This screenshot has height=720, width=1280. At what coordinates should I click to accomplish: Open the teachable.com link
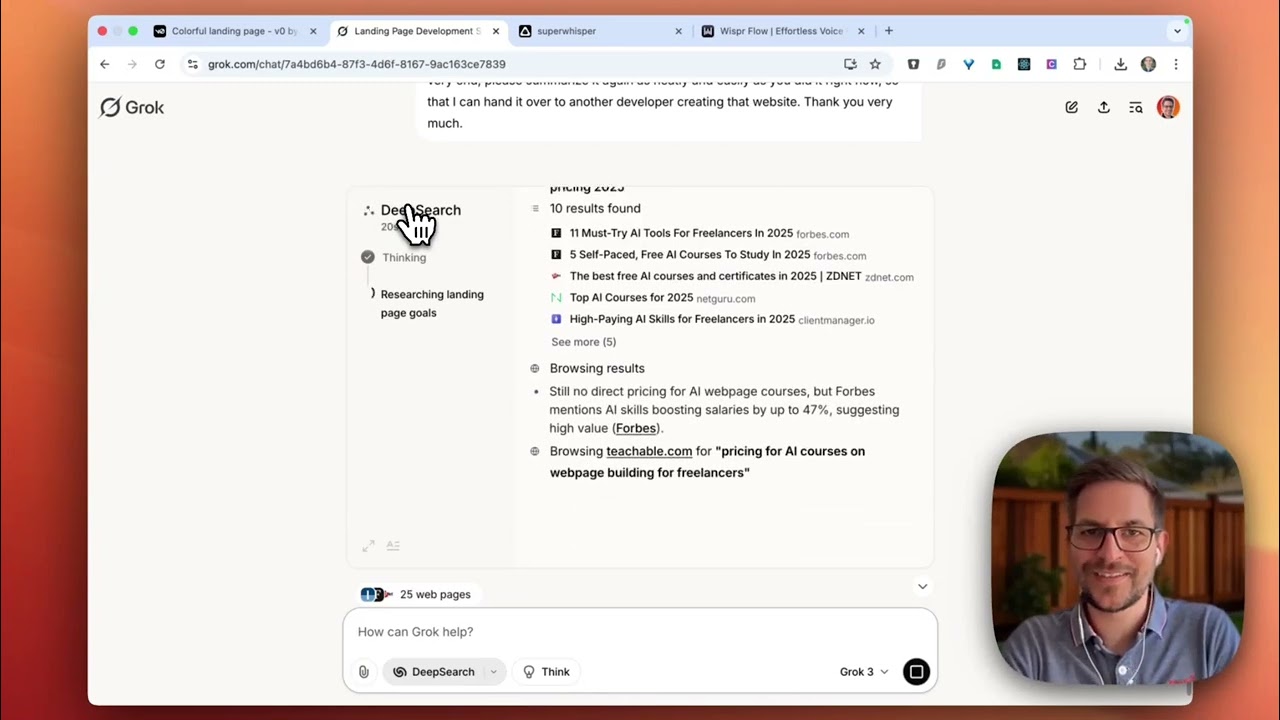tap(649, 451)
